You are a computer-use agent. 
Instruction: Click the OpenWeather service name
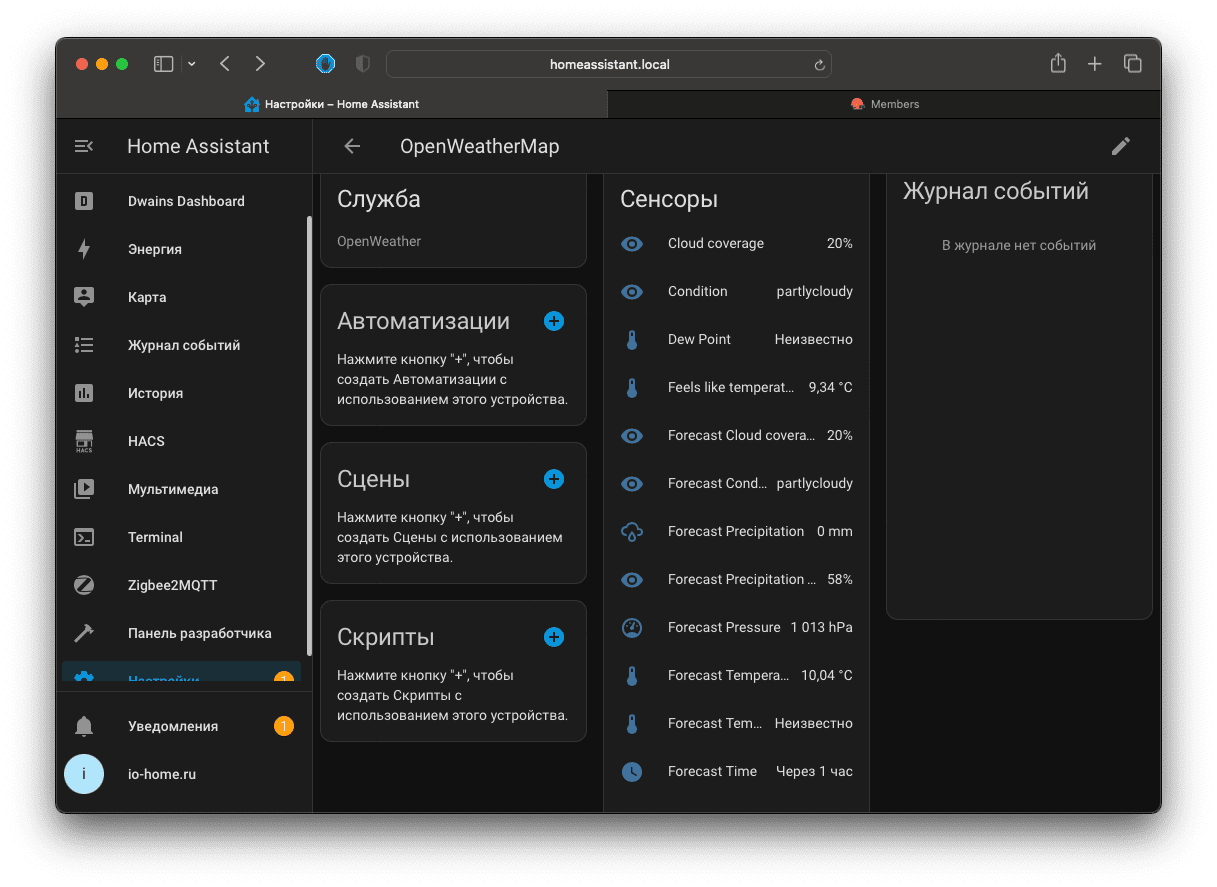pos(379,241)
